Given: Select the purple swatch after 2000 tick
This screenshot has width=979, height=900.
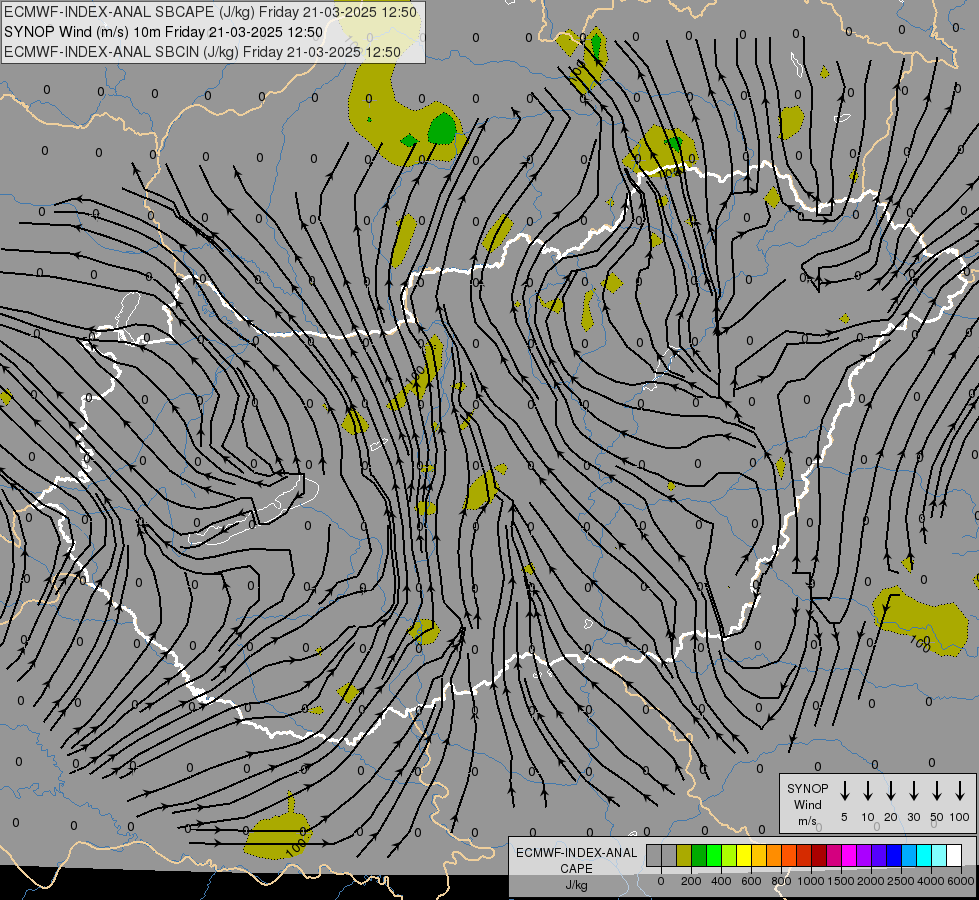Looking at the screenshot, I should (879, 856).
